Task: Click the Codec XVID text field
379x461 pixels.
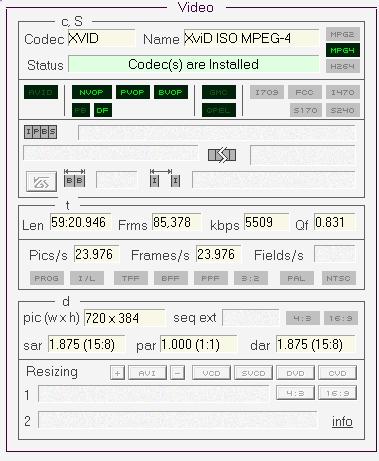Action: point(102,39)
